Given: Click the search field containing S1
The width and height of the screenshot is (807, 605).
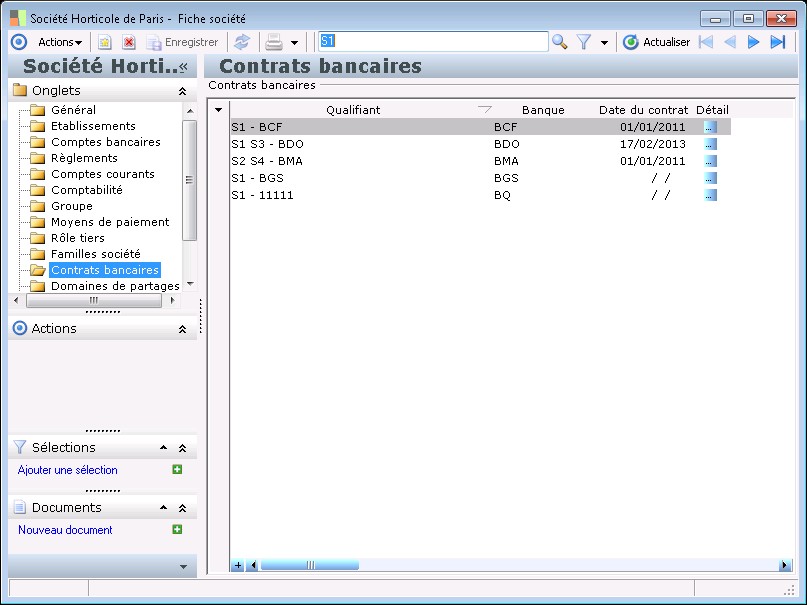Looking at the screenshot, I should tap(432, 41).
